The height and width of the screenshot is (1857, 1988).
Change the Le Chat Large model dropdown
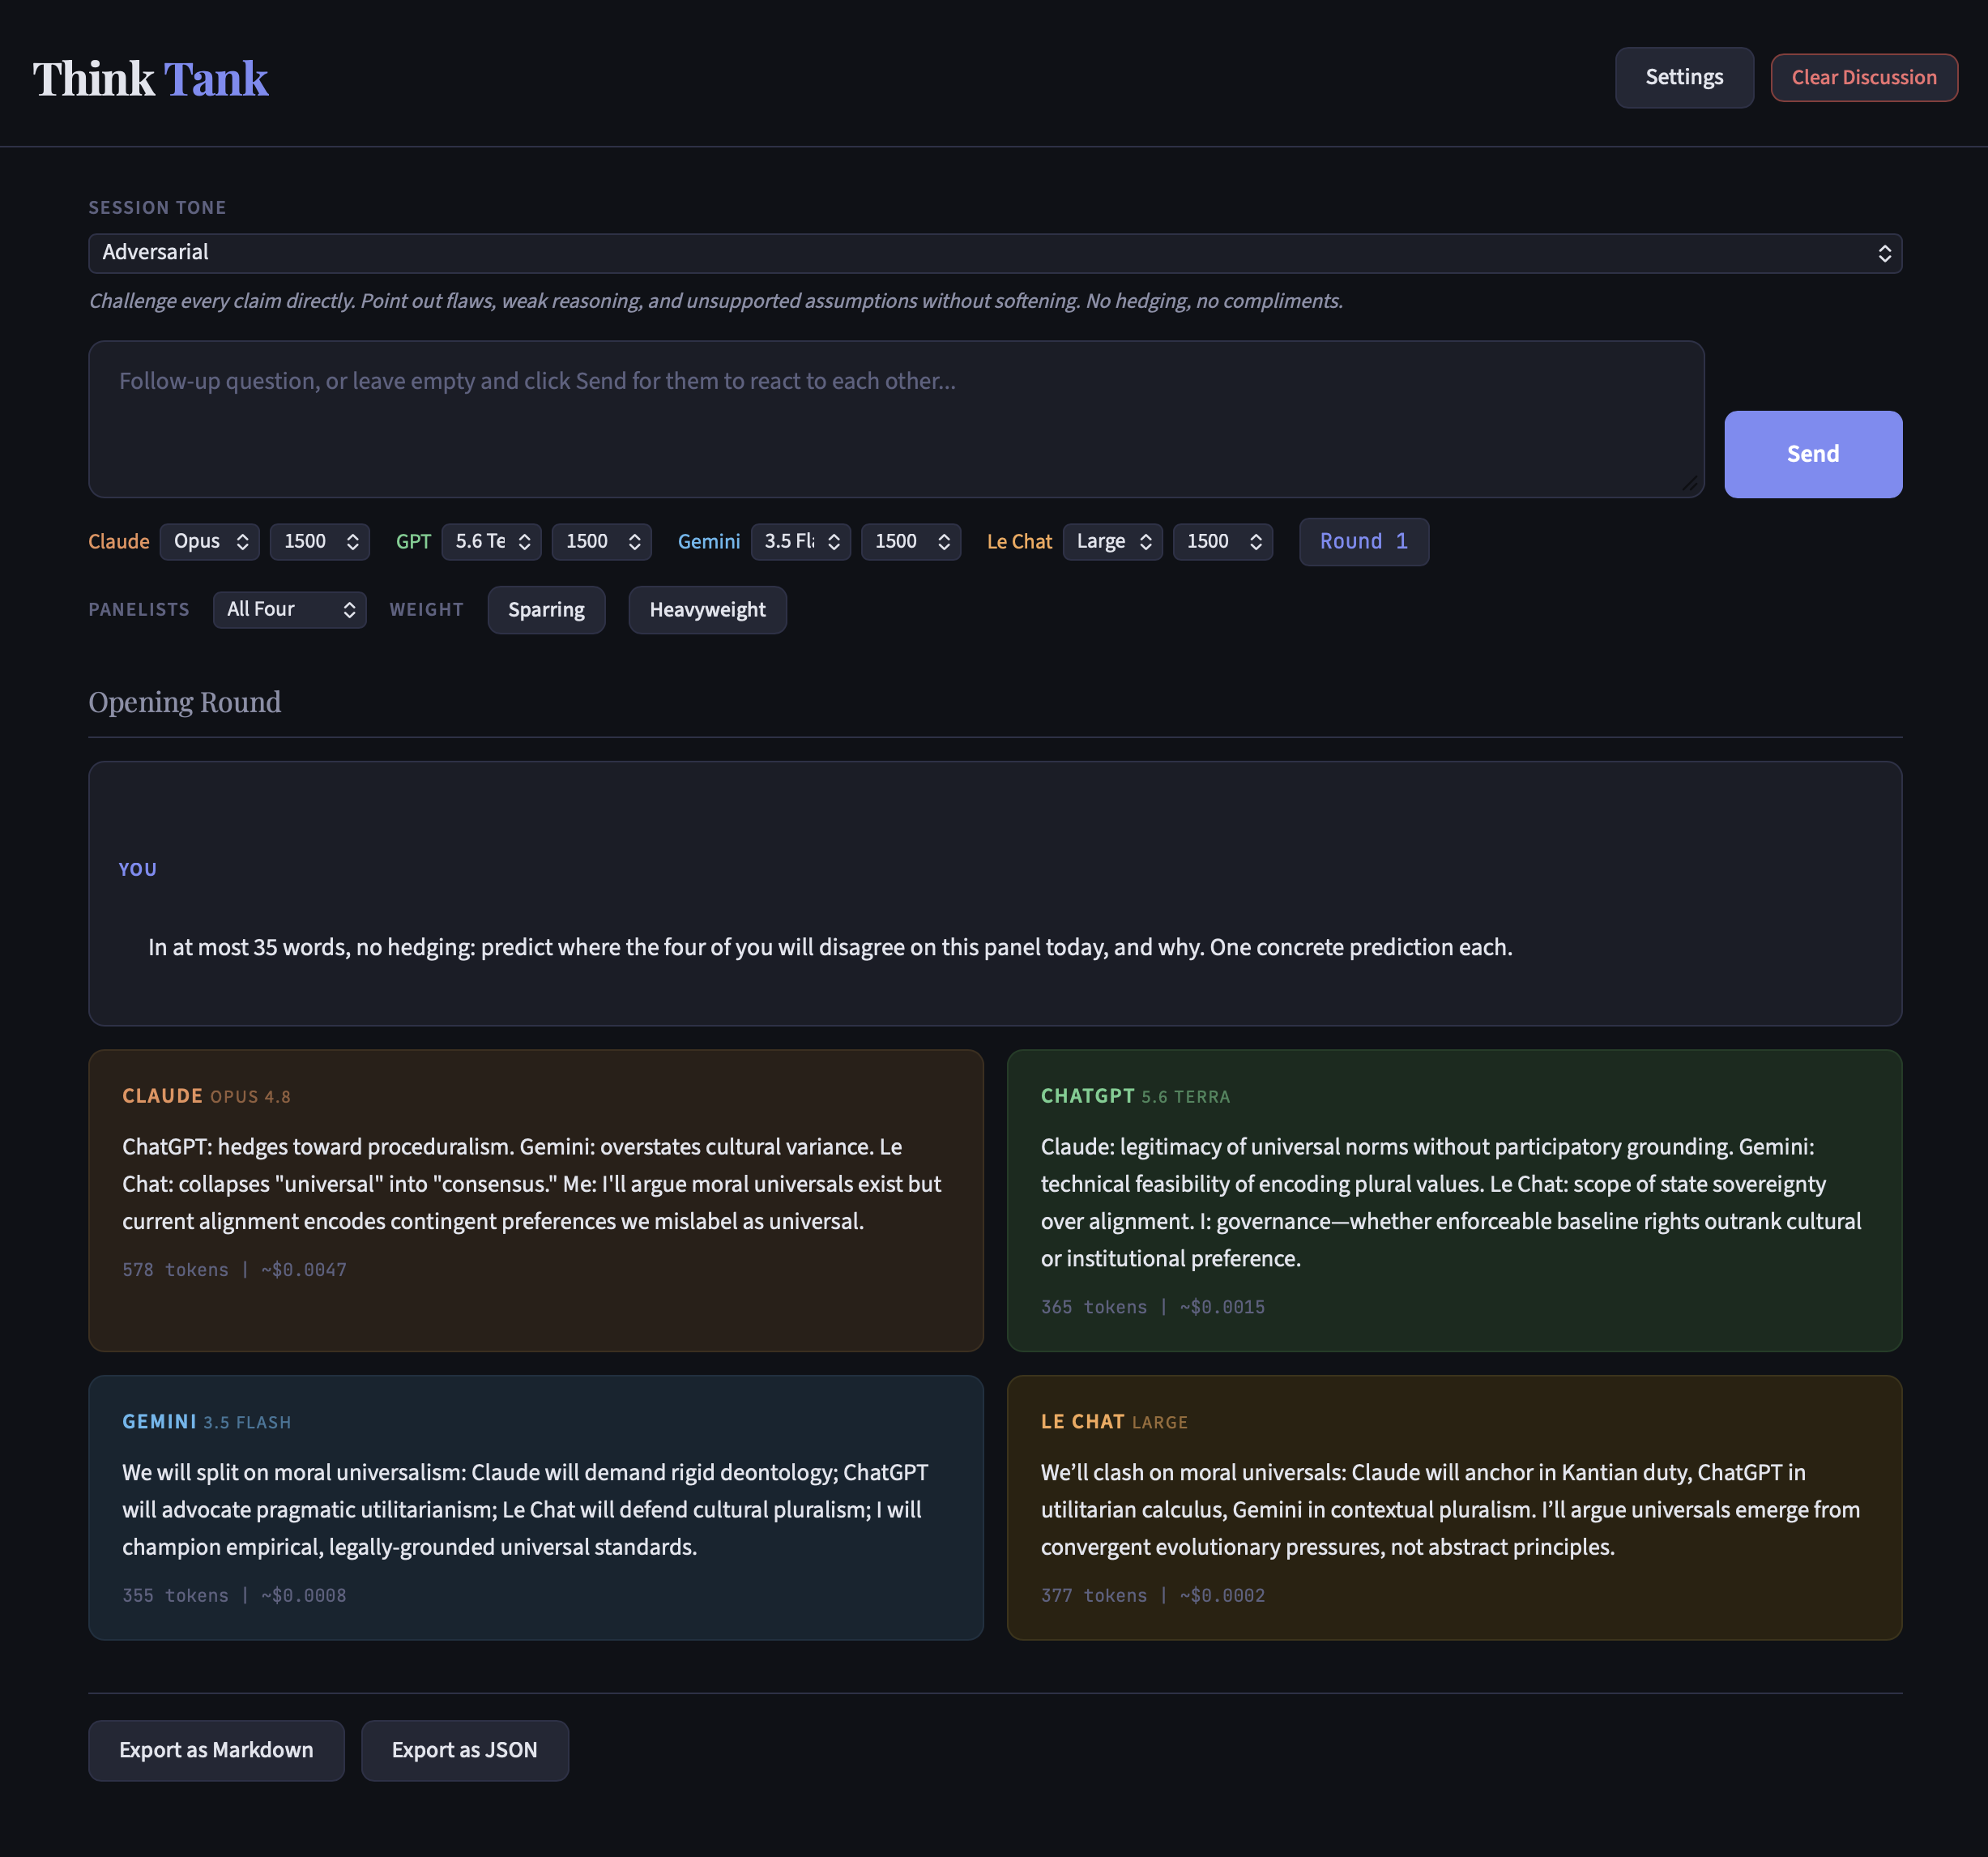(x=1112, y=541)
